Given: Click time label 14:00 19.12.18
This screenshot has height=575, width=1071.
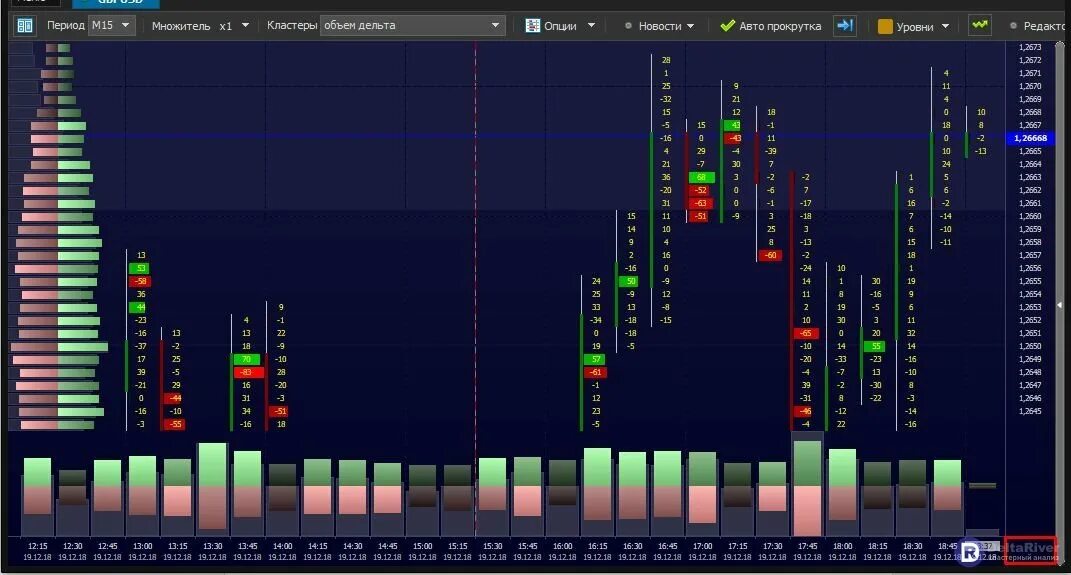Looking at the screenshot, I should pos(282,551).
